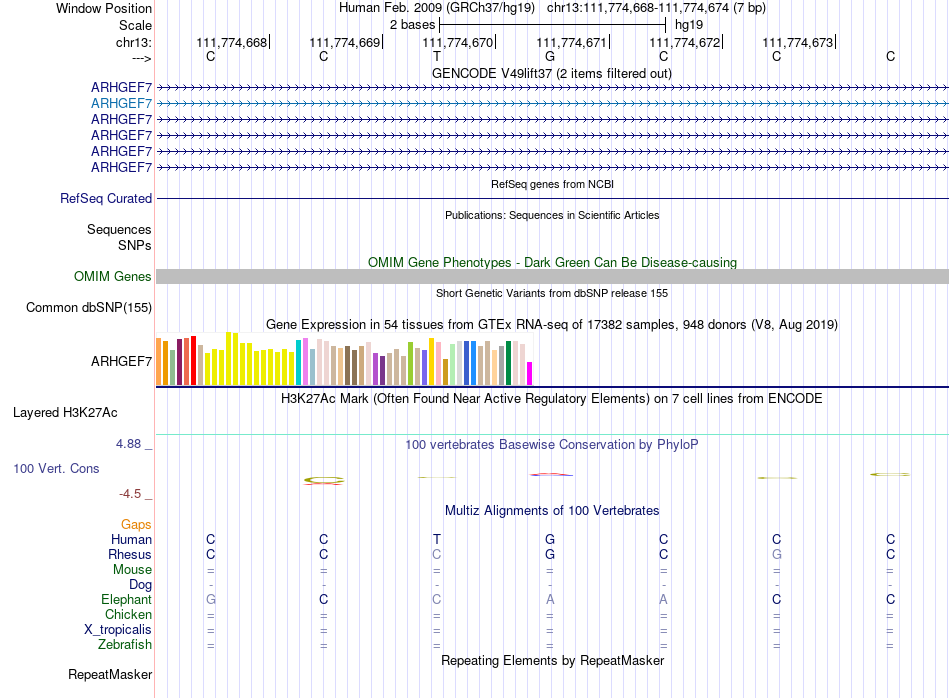Screen dimensions: 950x698
Task: Click the 100 Vert. Cons track label
Action: 56,468
